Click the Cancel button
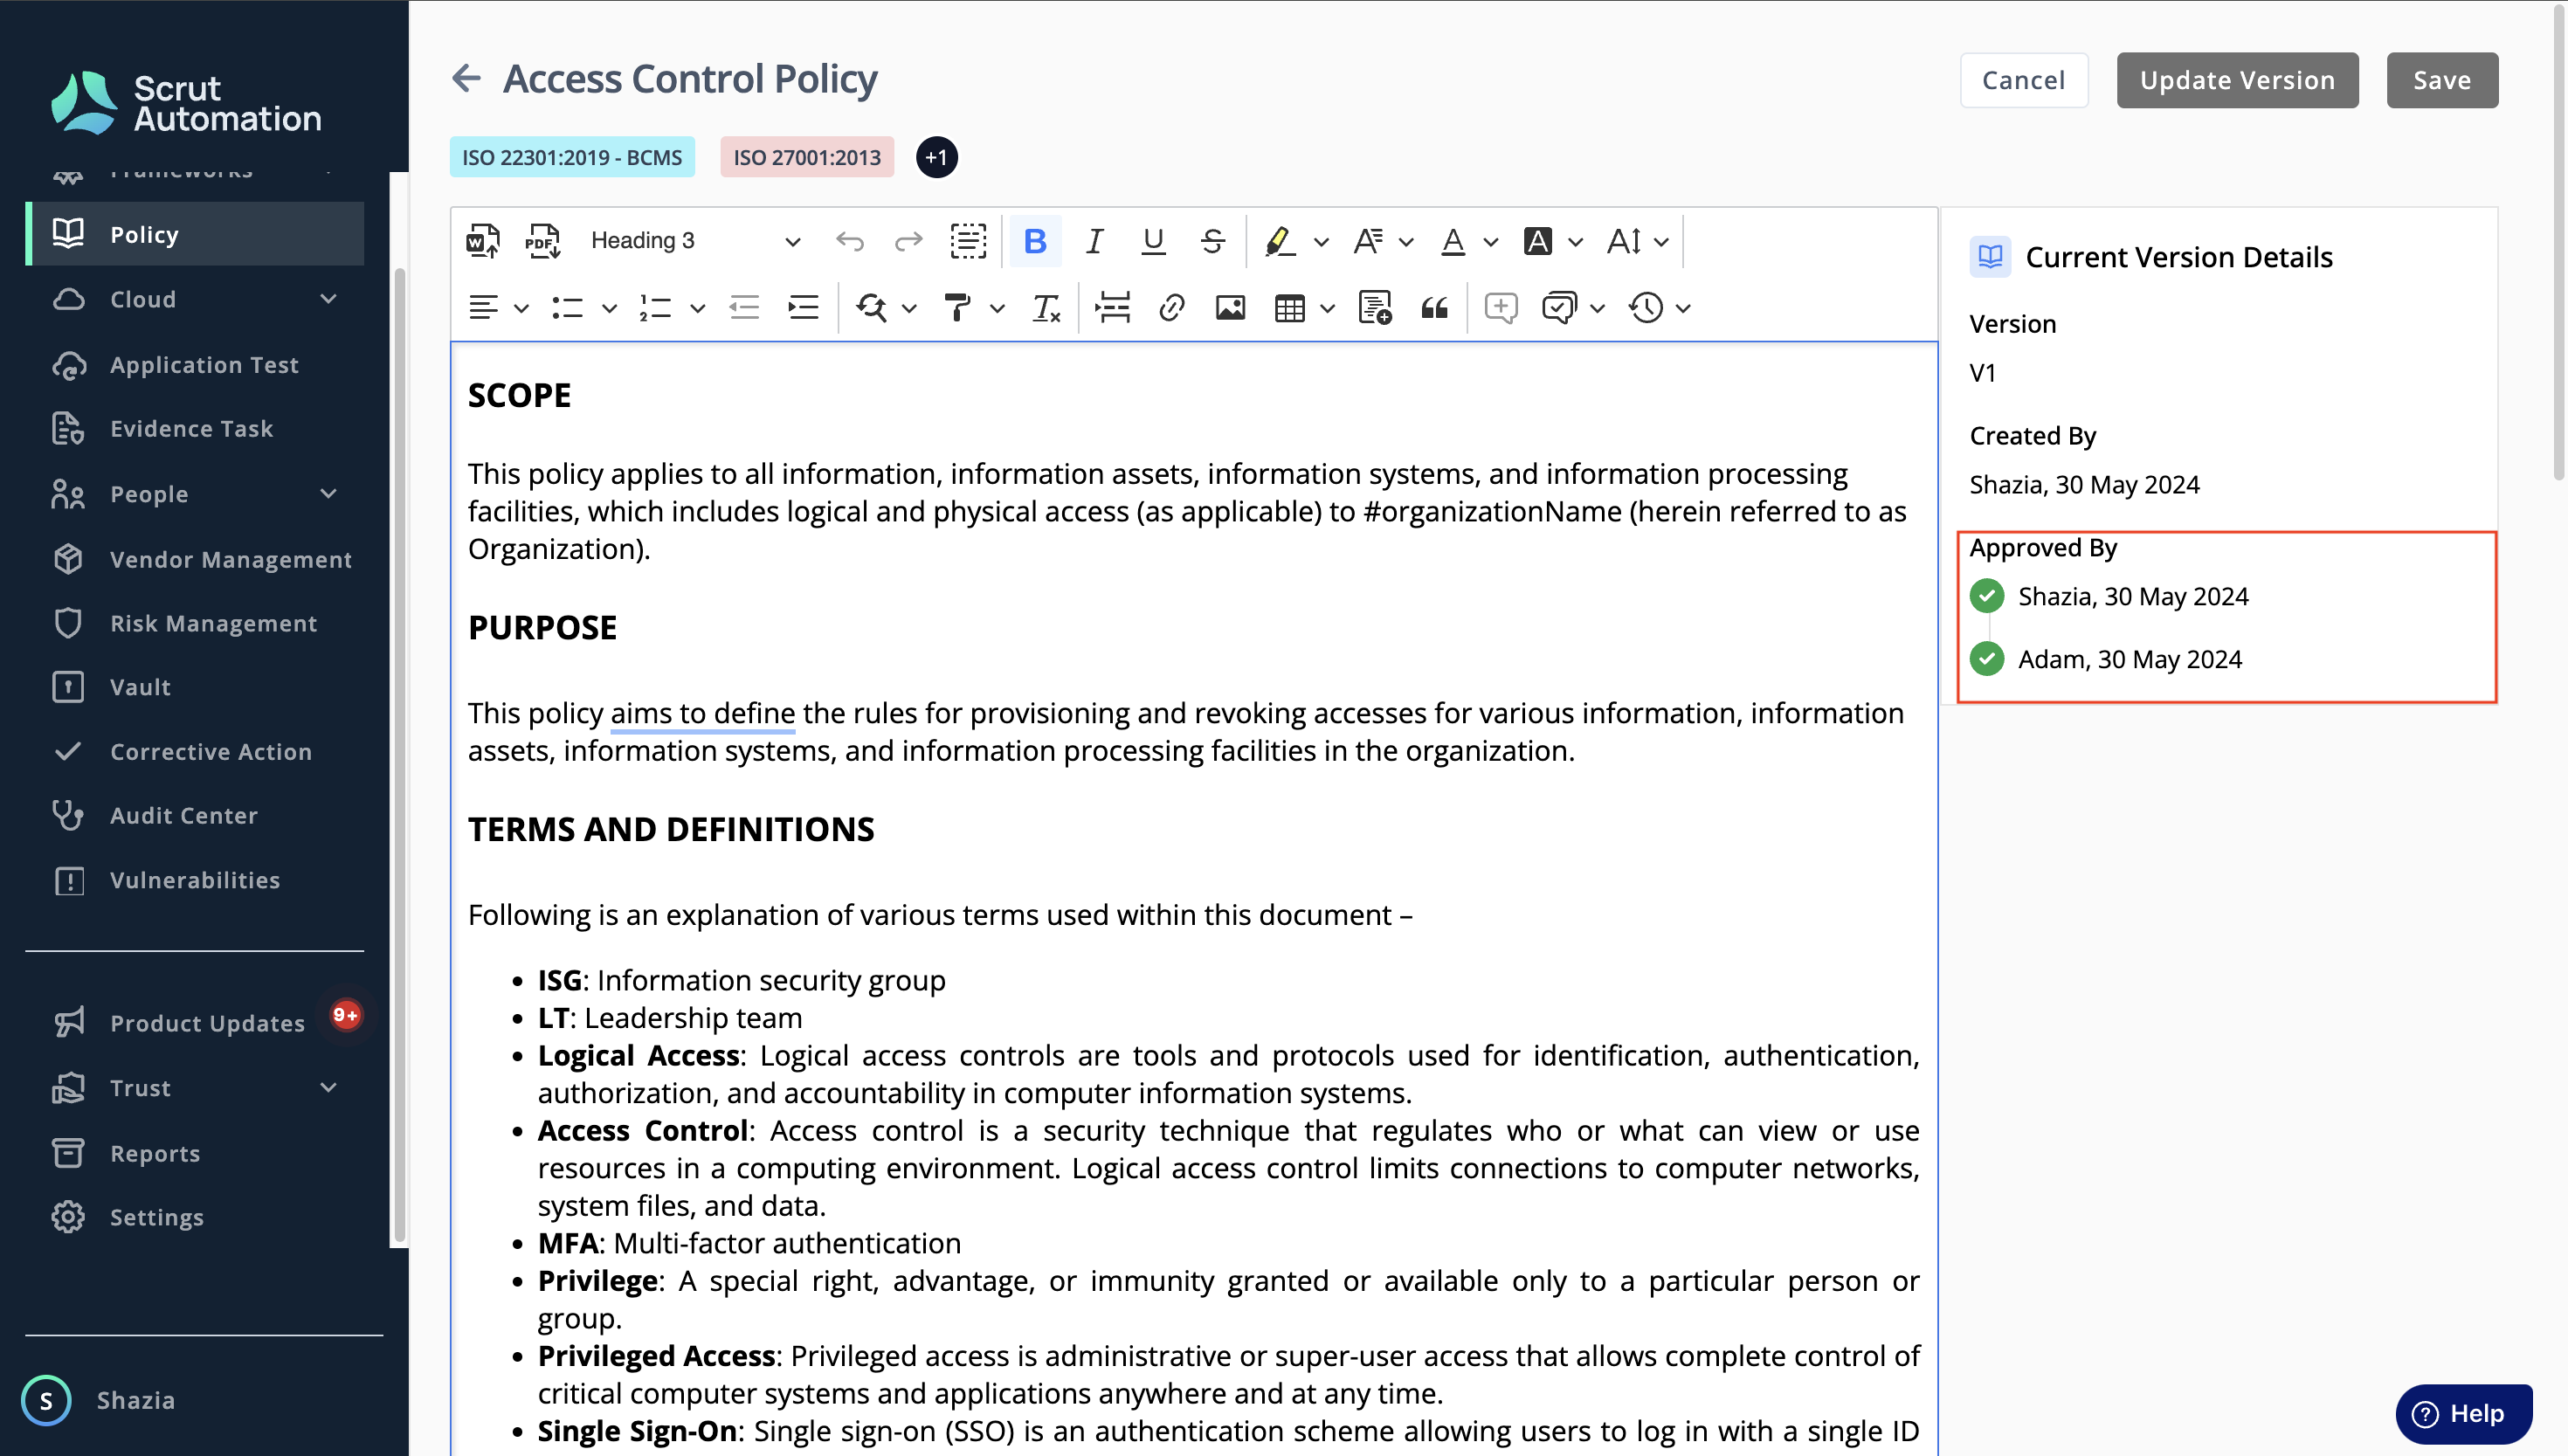2568x1456 pixels. coord(2024,80)
